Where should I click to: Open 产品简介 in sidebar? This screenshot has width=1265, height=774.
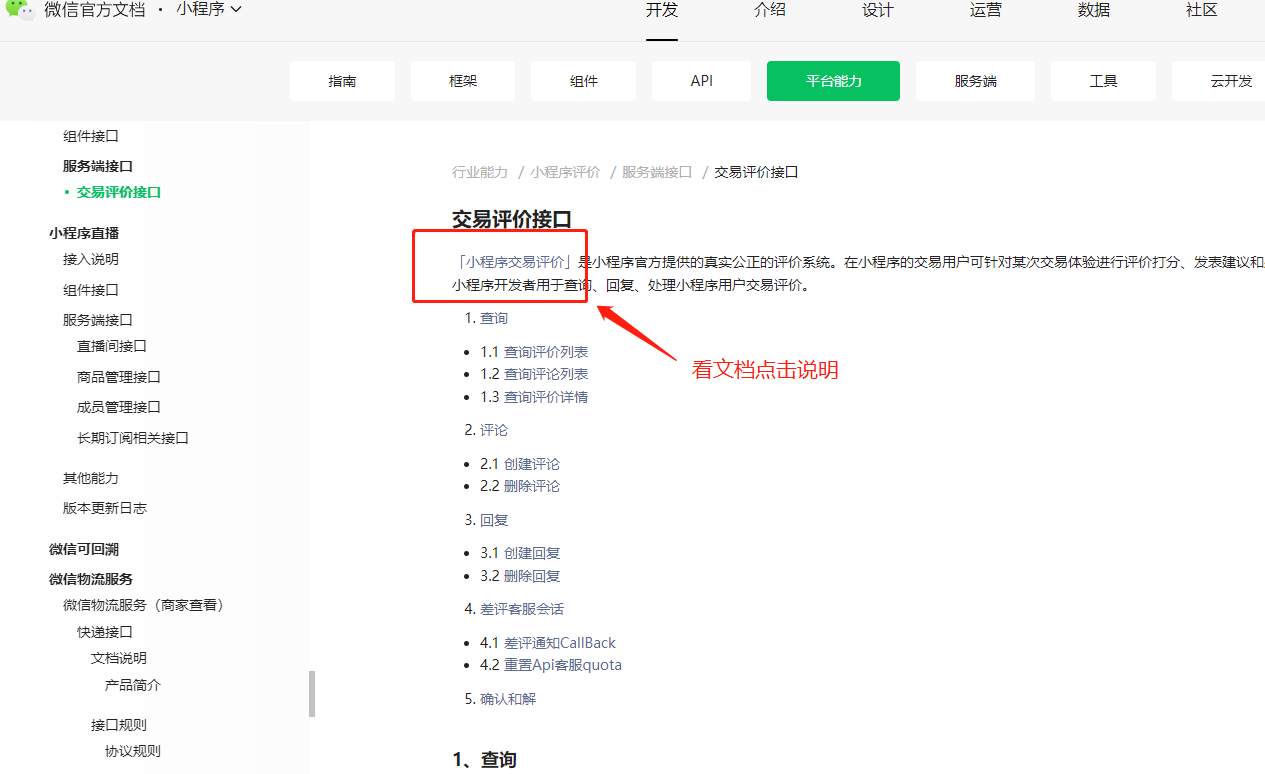click(x=133, y=685)
